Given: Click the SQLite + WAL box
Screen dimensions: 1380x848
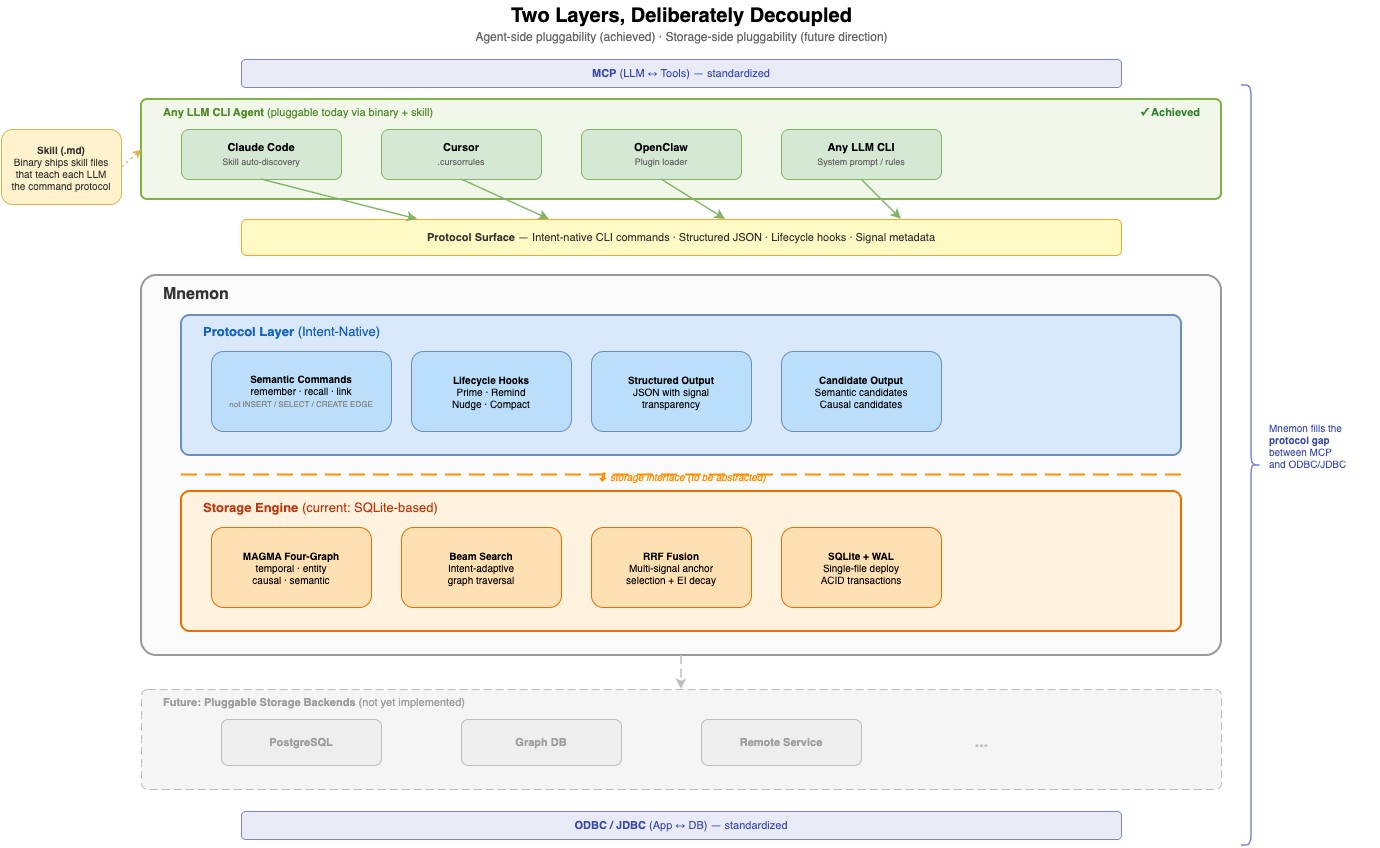Looking at the screenshot, I should pos(861,567).
